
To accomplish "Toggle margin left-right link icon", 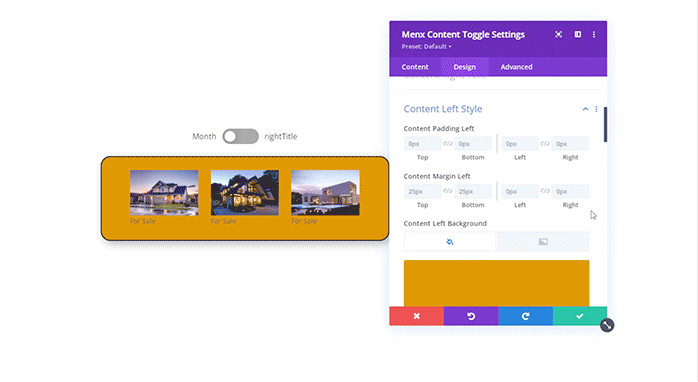I will (x=545, y=191).
